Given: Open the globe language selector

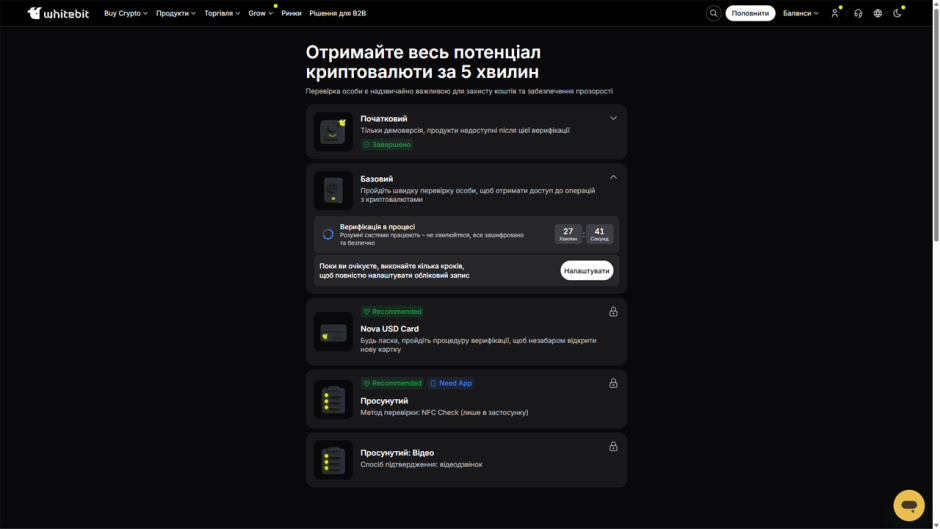Looking at the screenshot, I should (x=878, y=13).
